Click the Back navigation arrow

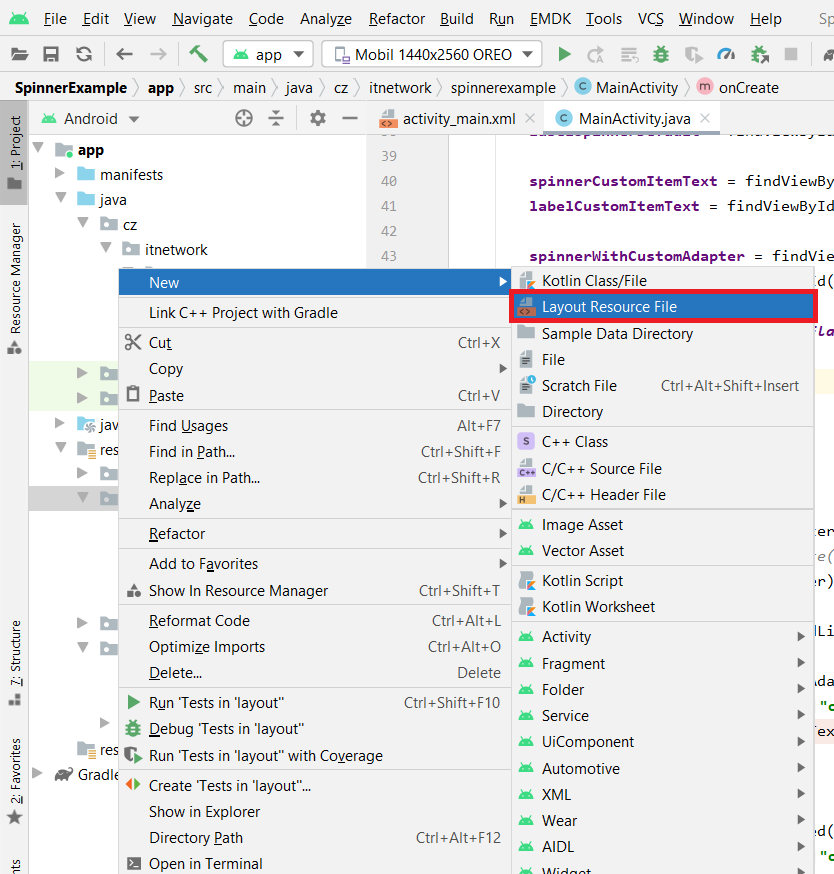(124, 54)
